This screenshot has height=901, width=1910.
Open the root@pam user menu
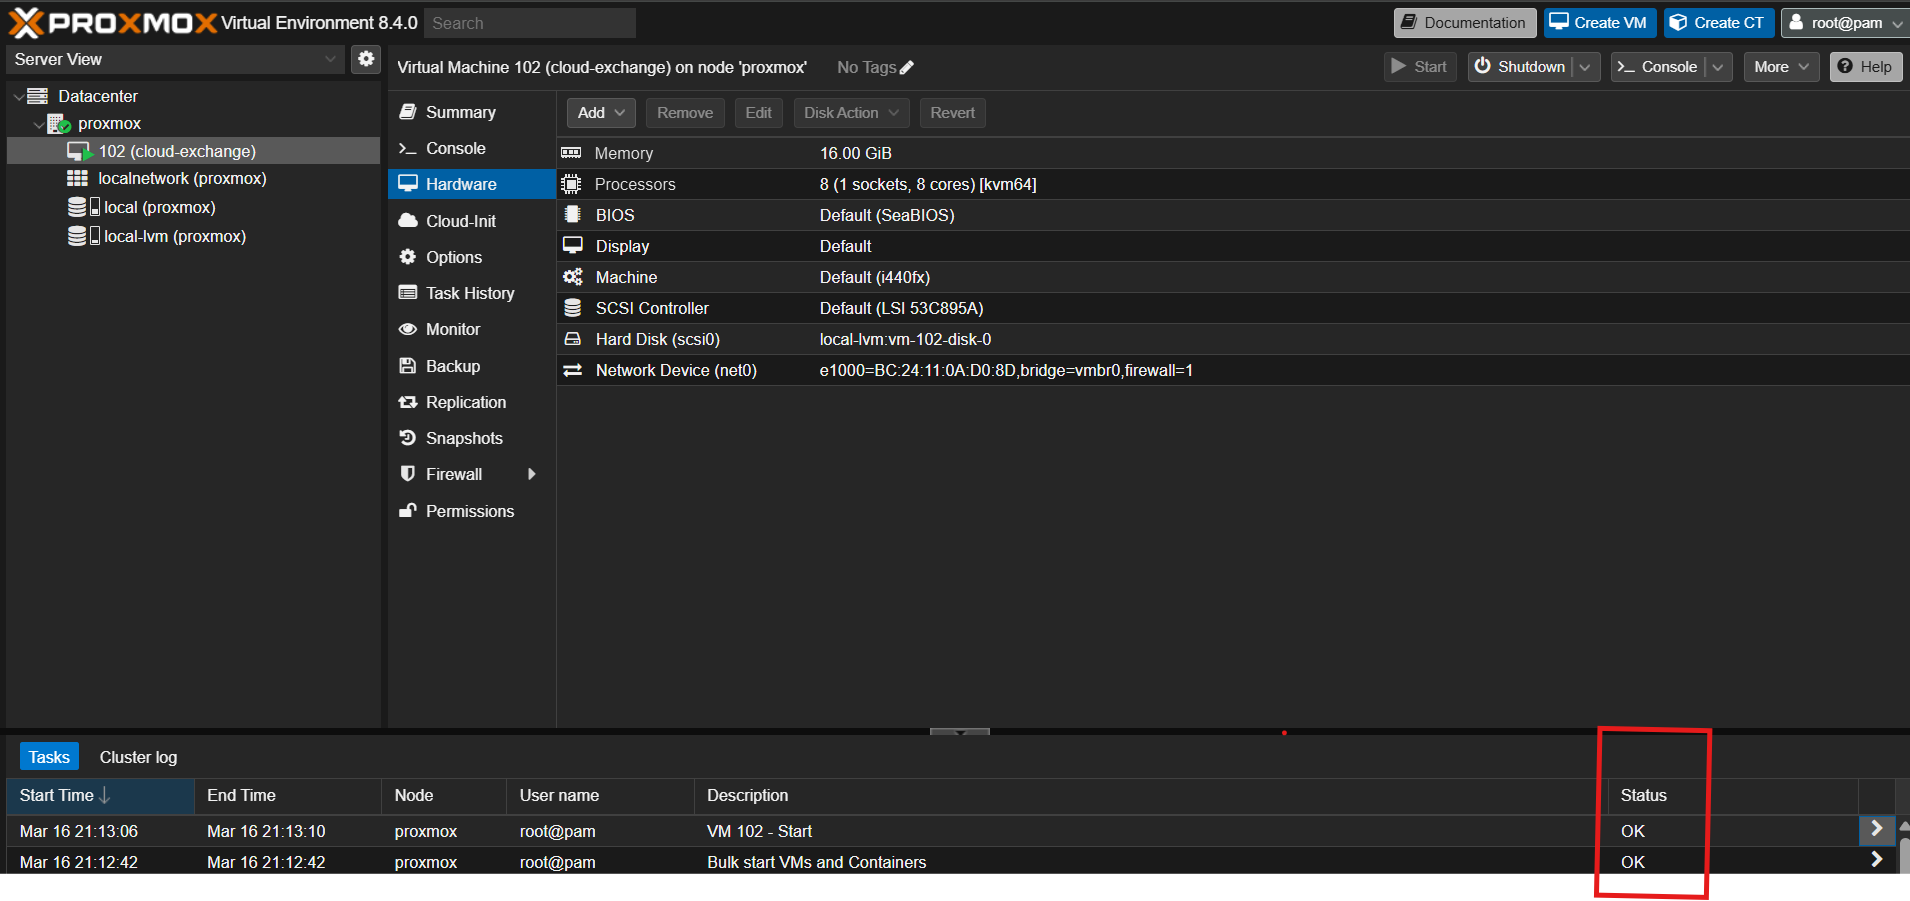pyautogui.click(x=1845, y=23)
